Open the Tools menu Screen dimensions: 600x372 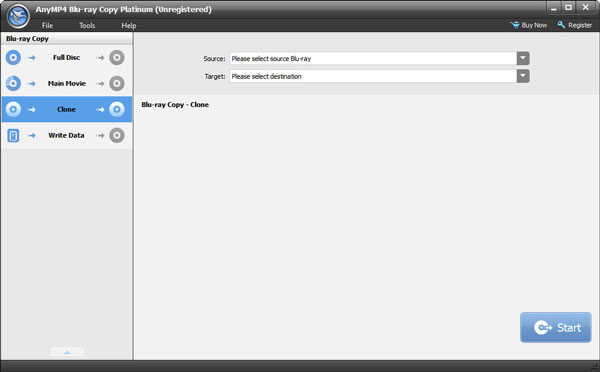(x=87, y=26)
